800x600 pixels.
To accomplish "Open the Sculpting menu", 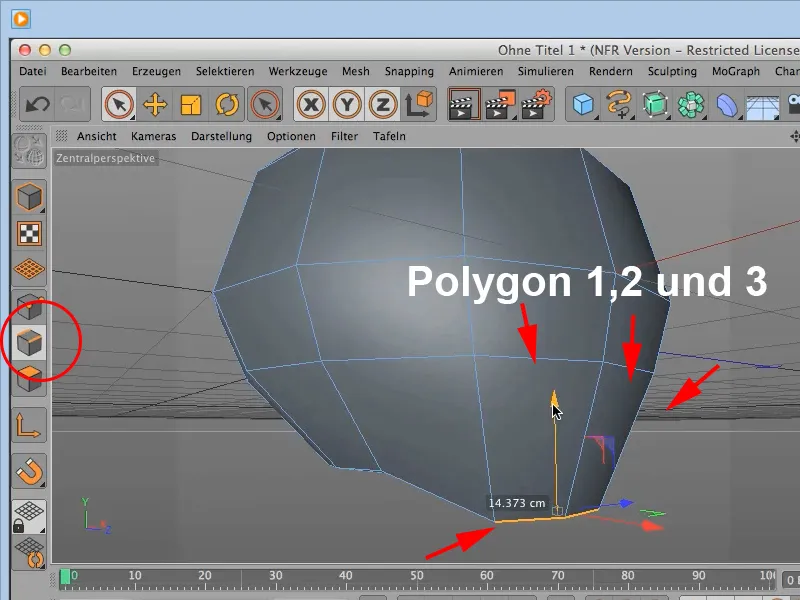I will click(x=672, y=72).
